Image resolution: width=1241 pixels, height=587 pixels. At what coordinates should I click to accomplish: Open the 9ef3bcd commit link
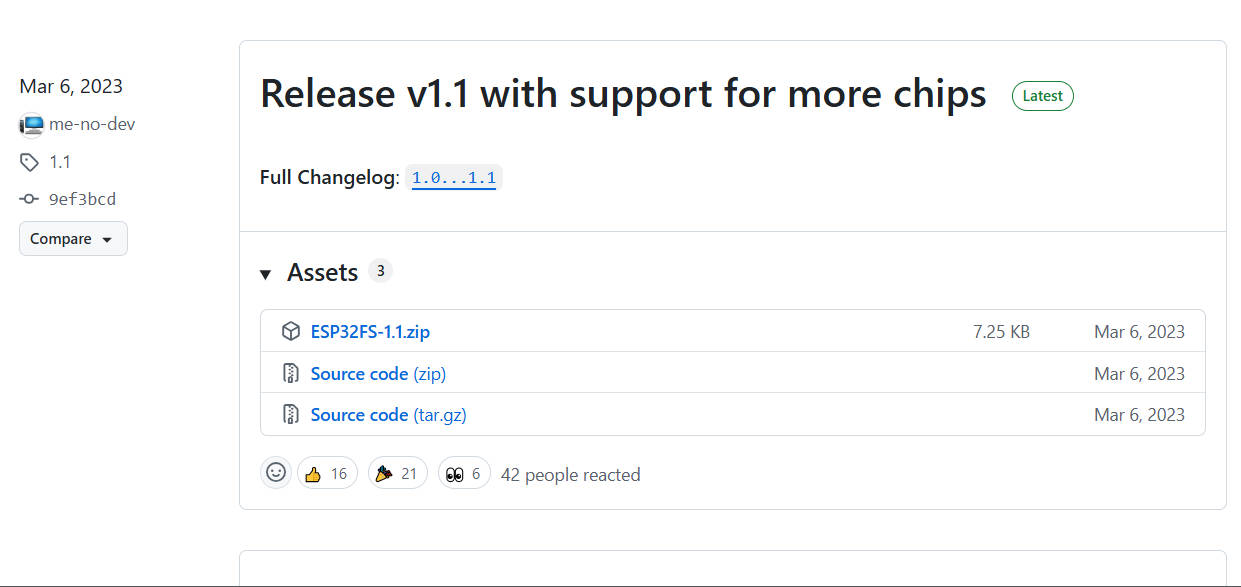(x=82, y=199)
